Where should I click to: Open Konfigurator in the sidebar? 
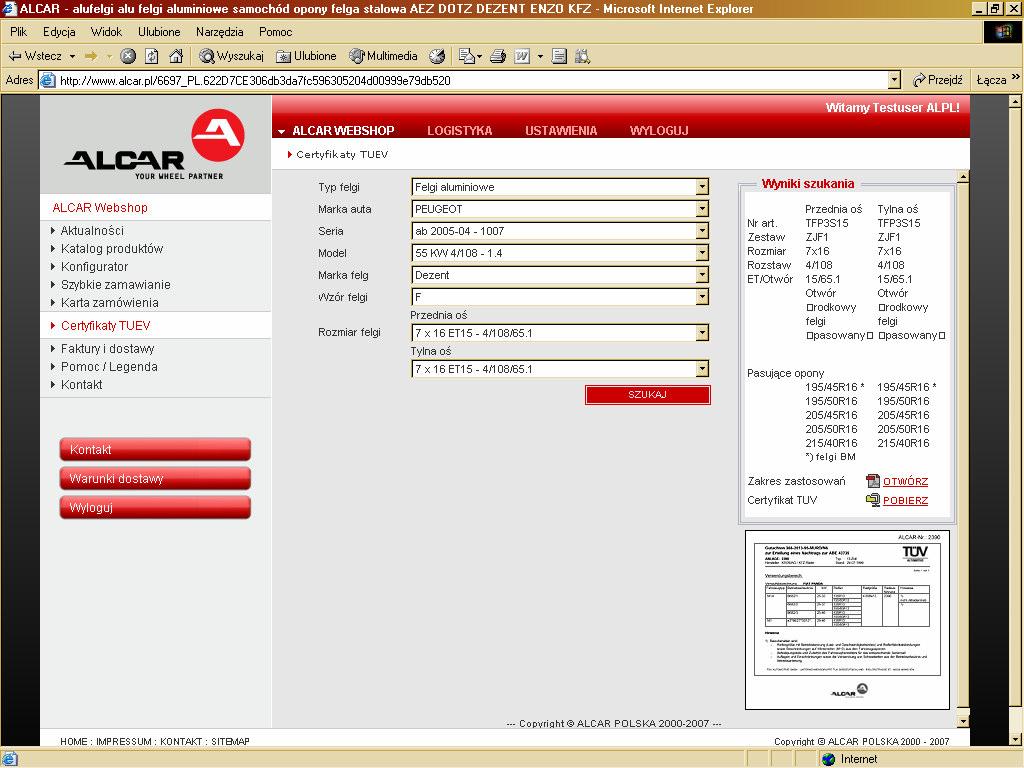pyautogui.click(x=94, y=266)
